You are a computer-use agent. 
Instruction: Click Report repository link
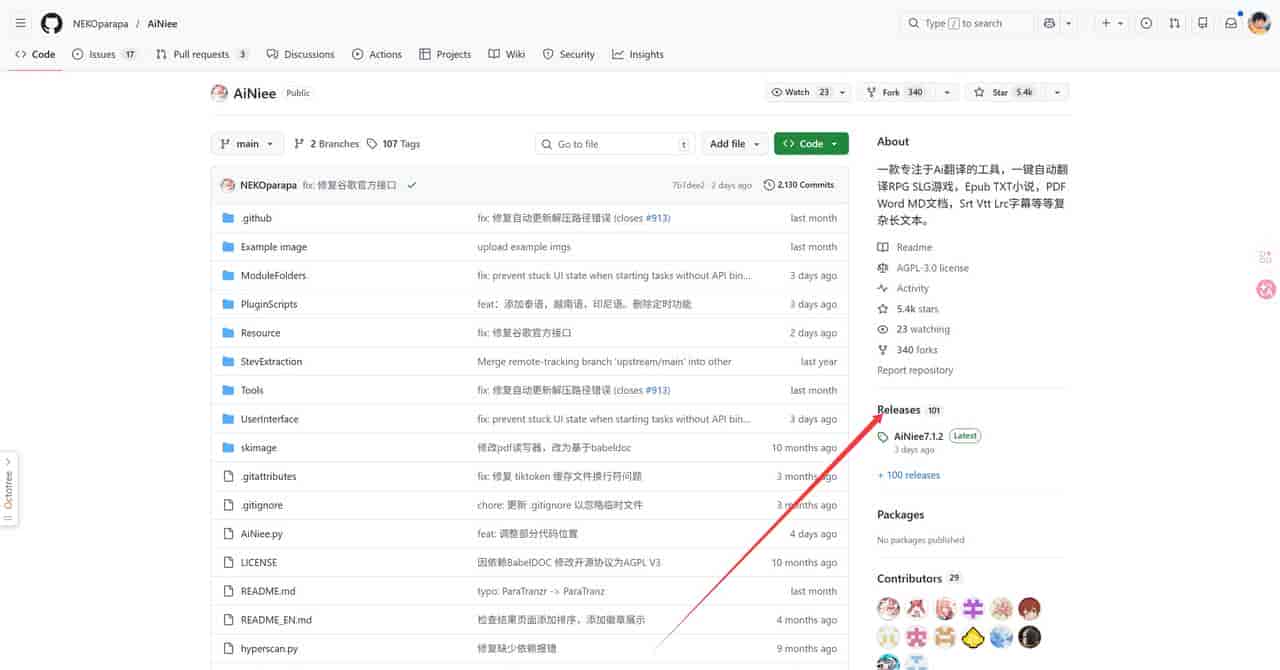click(x=915, y=370)
